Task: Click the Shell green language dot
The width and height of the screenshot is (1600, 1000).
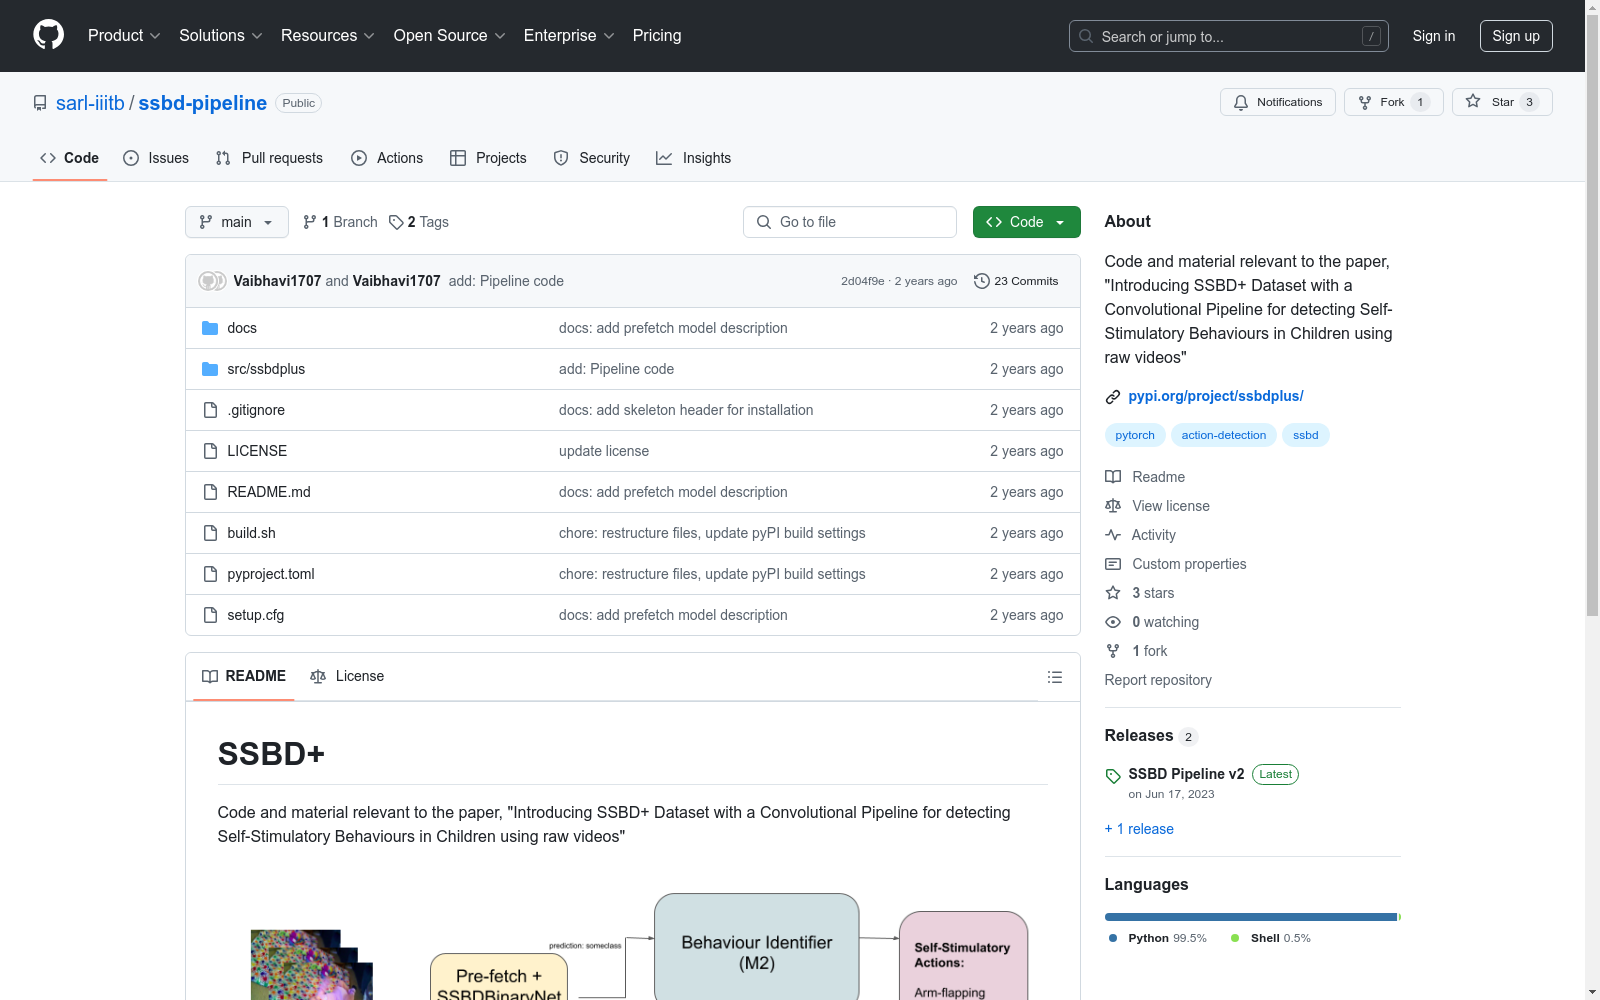Action: coord(1235,938)
